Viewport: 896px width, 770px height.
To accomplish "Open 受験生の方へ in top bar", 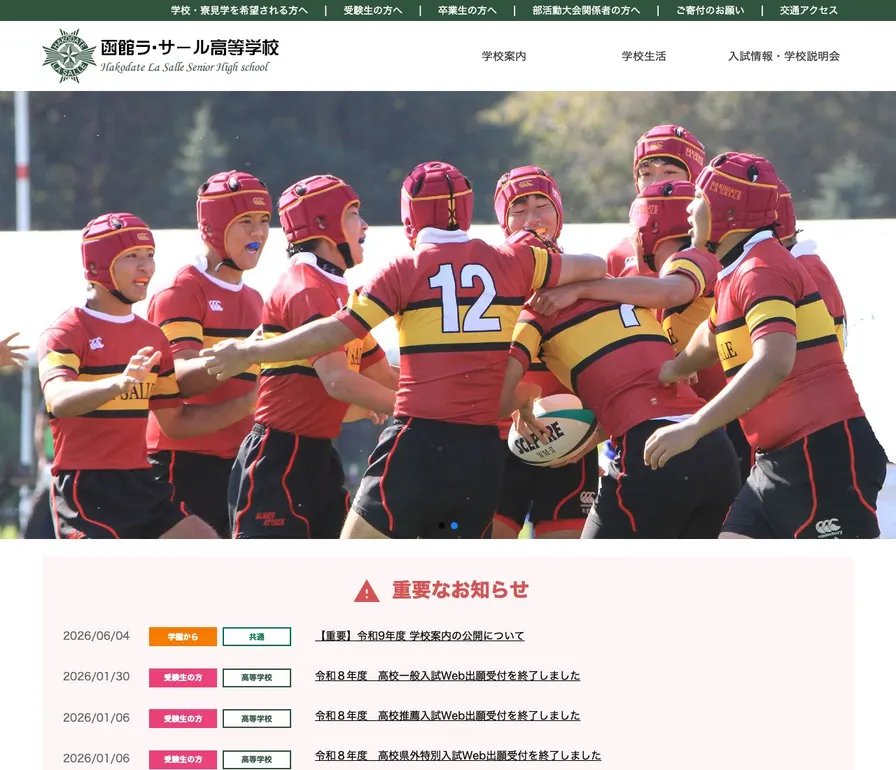I will (x=373, y=10).
